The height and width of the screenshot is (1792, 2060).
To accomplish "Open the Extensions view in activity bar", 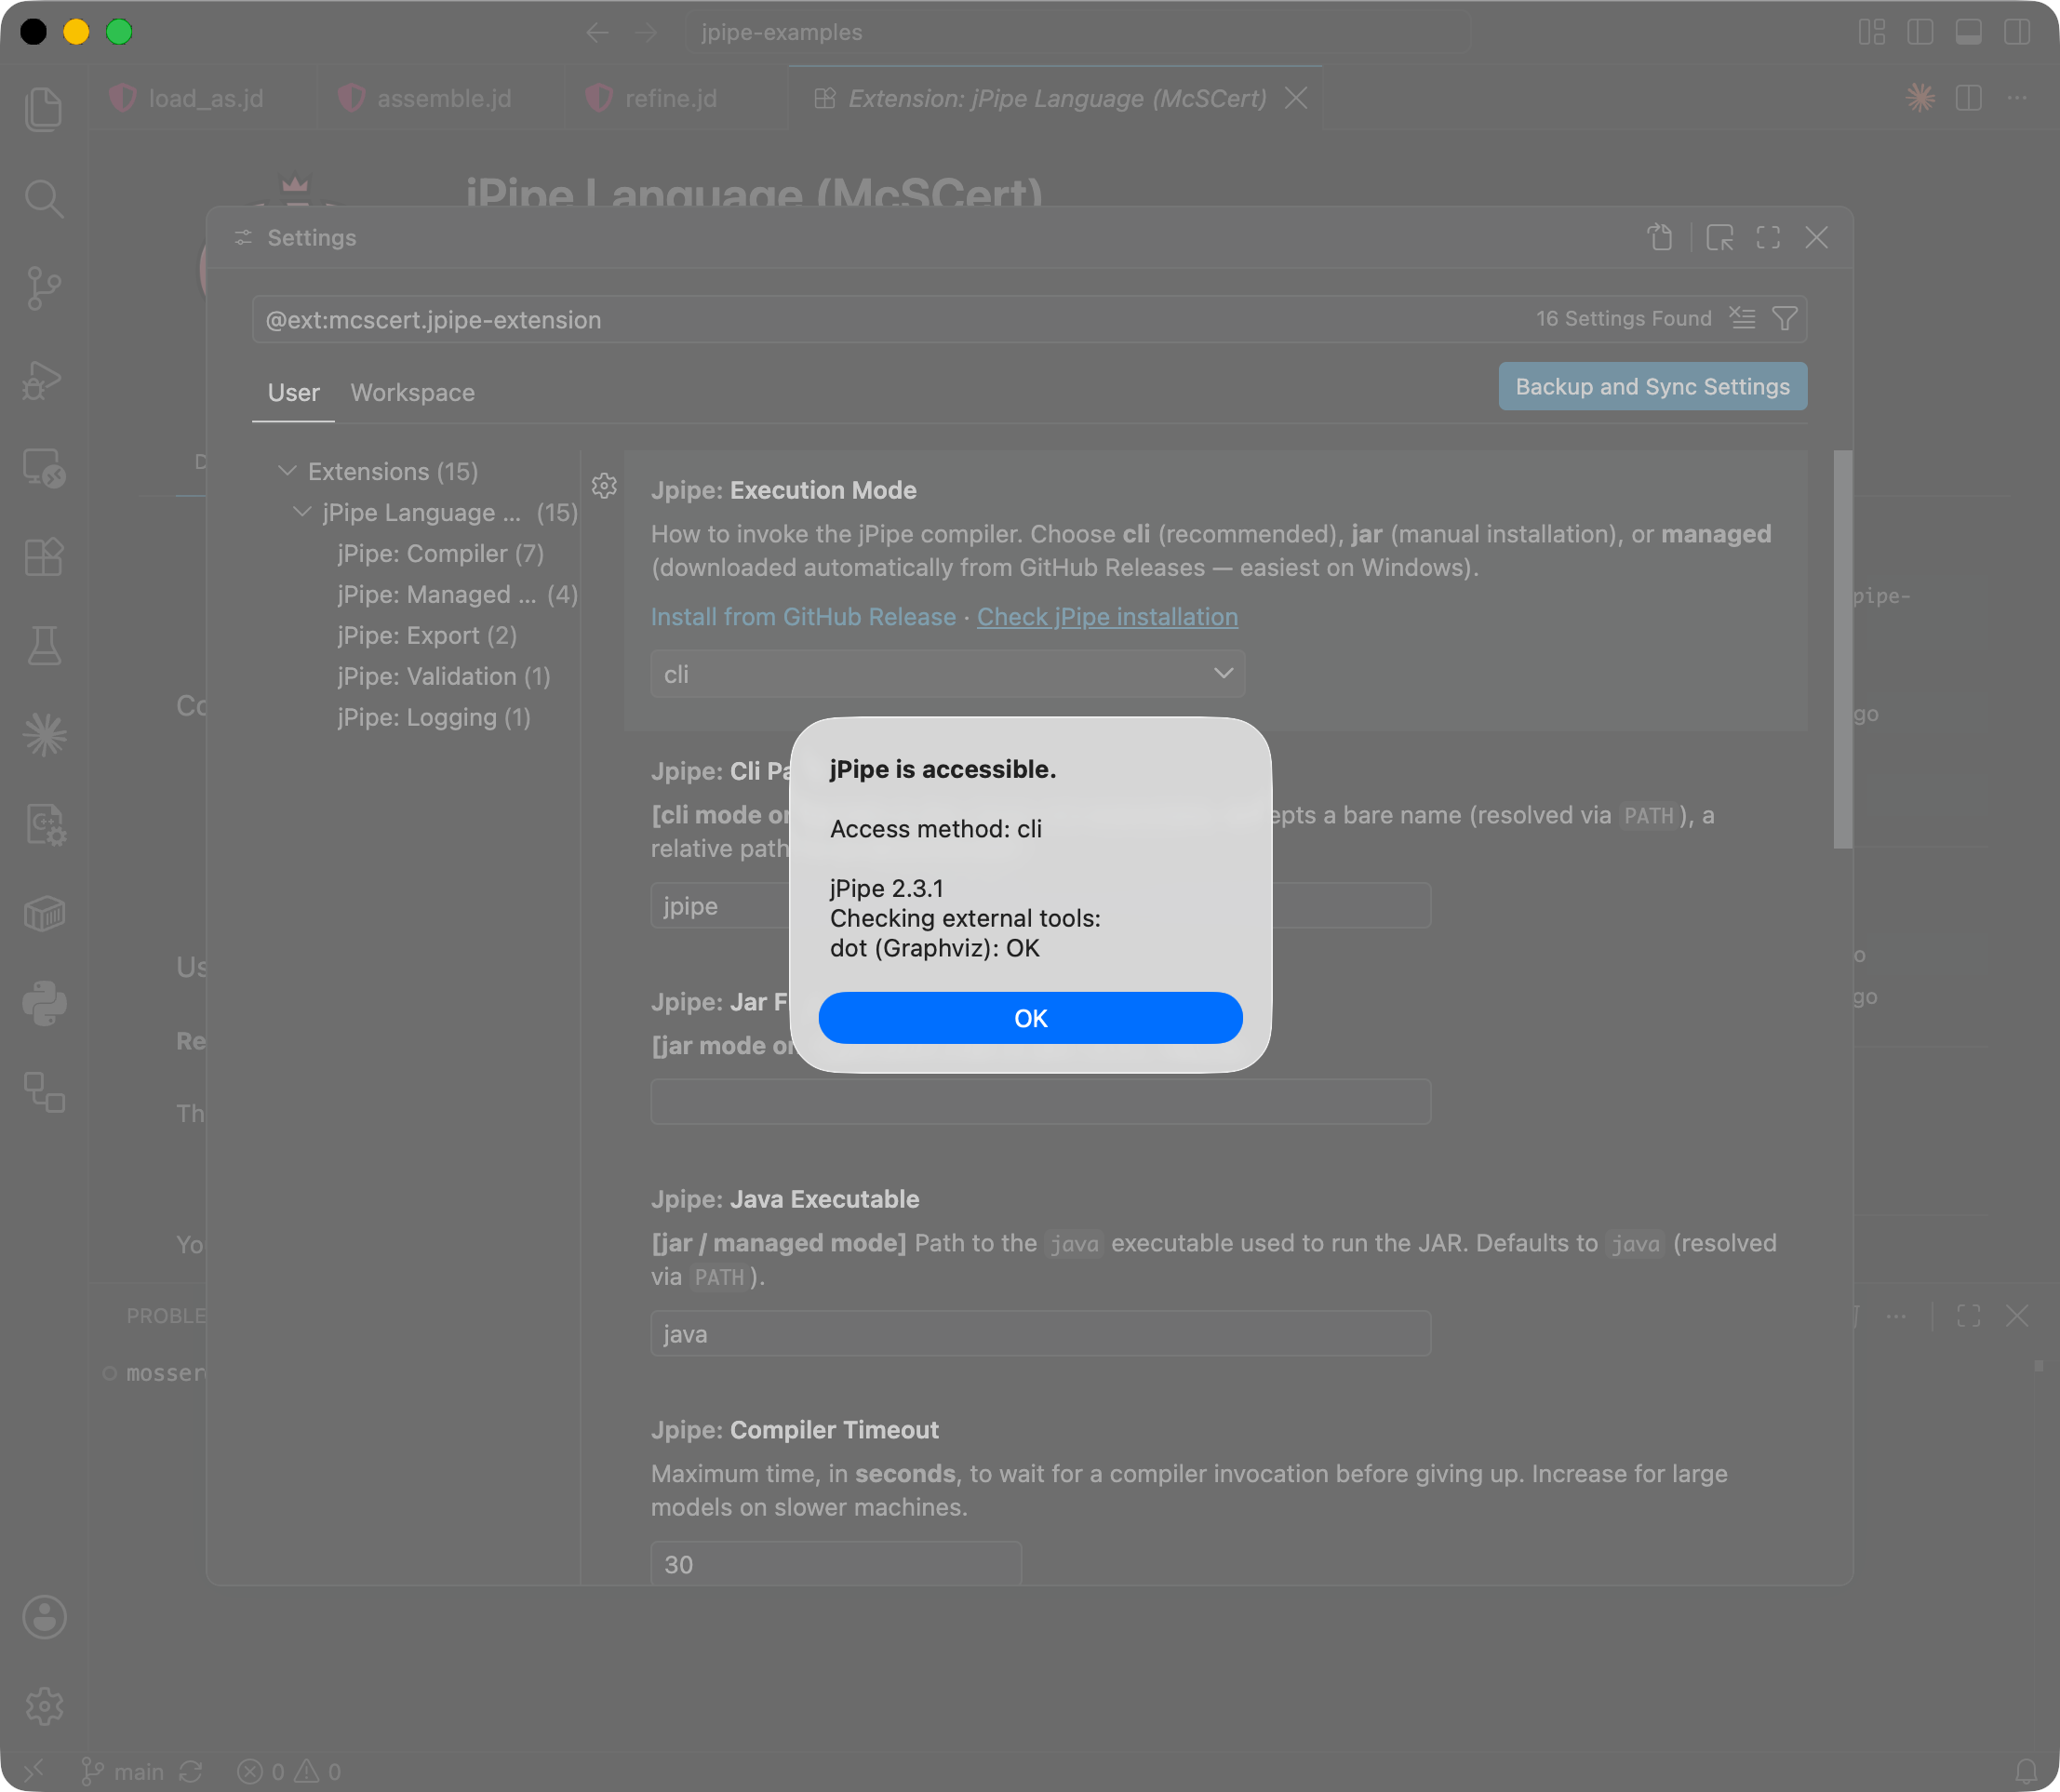I will pyautogui.click(x=44, y=557).
